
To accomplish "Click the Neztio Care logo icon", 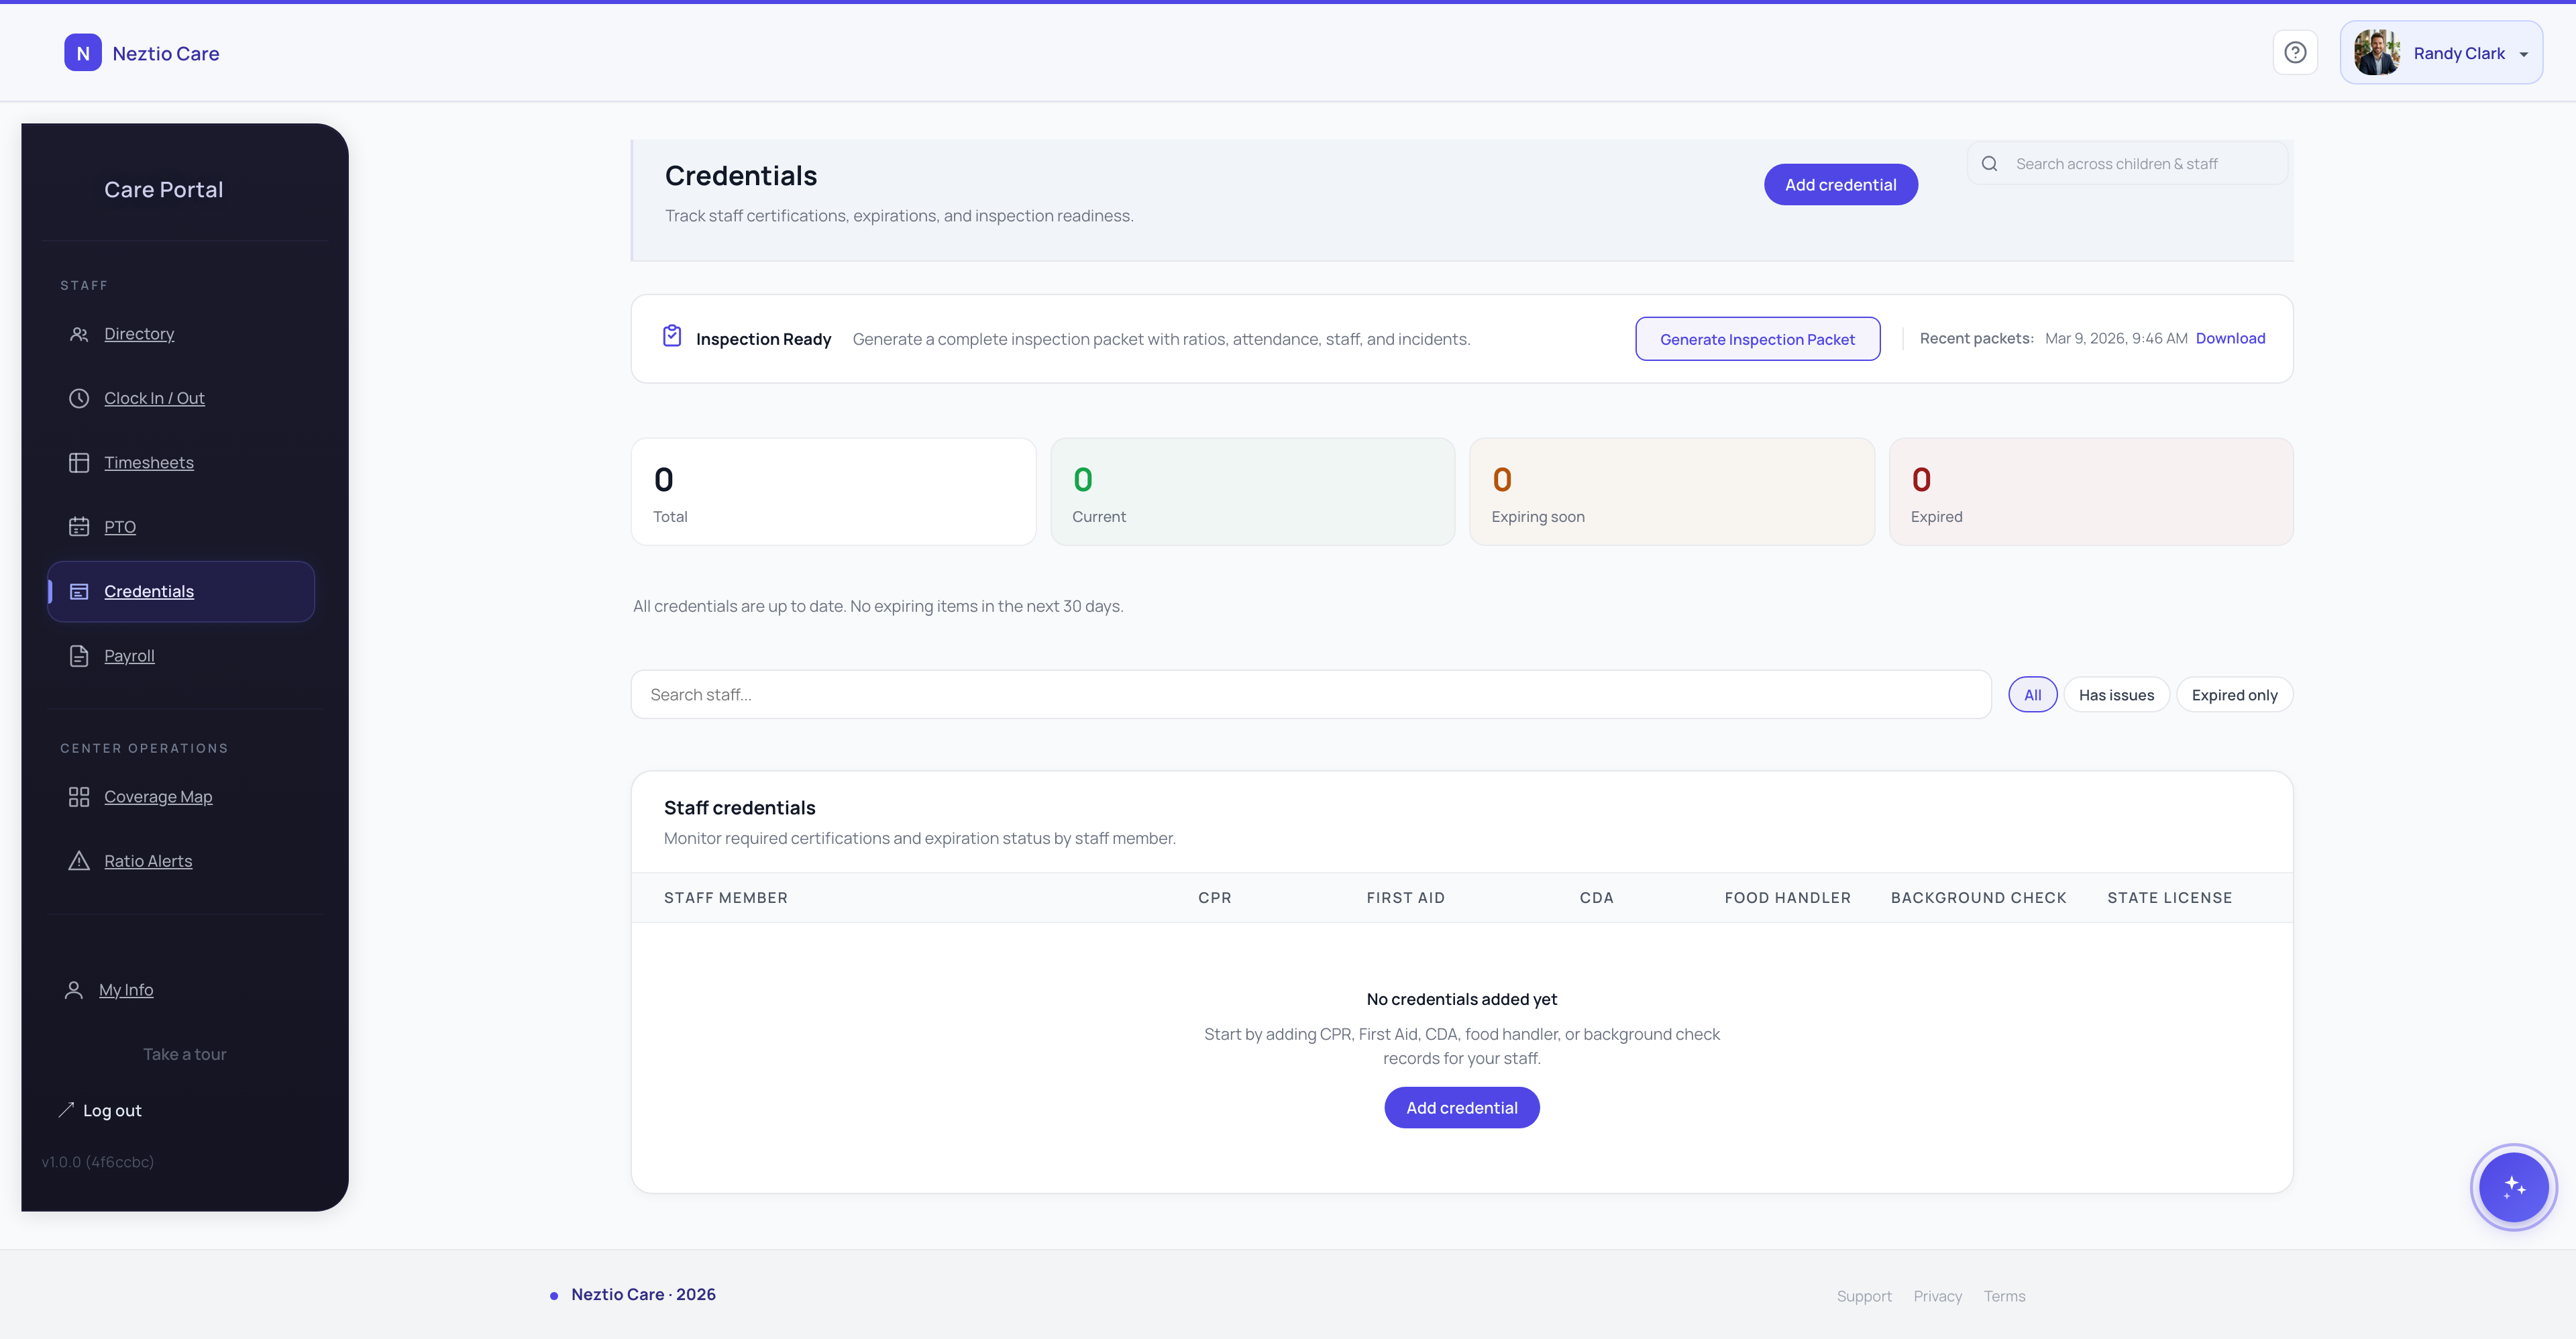I will coord(83,52).
